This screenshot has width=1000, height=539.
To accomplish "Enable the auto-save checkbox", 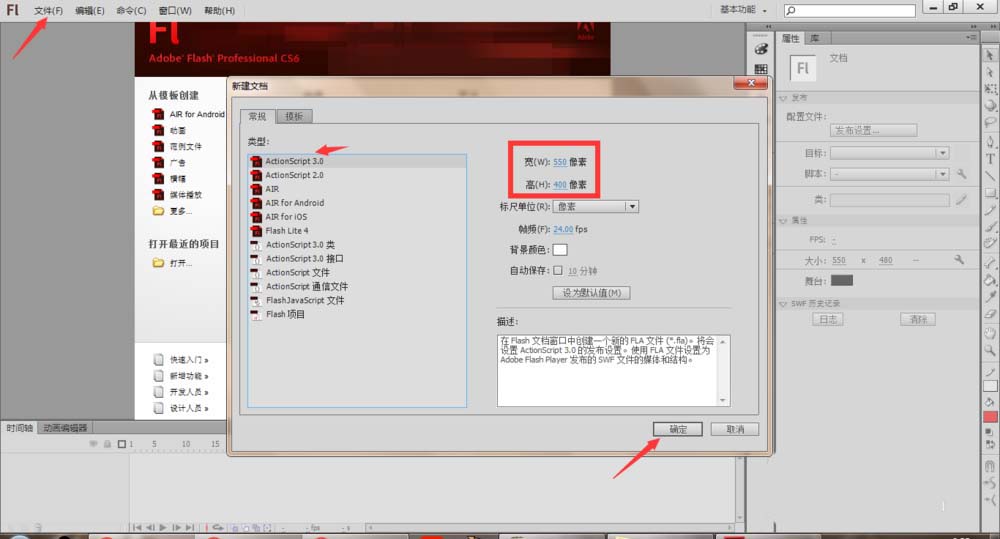I will click(558, 270).
